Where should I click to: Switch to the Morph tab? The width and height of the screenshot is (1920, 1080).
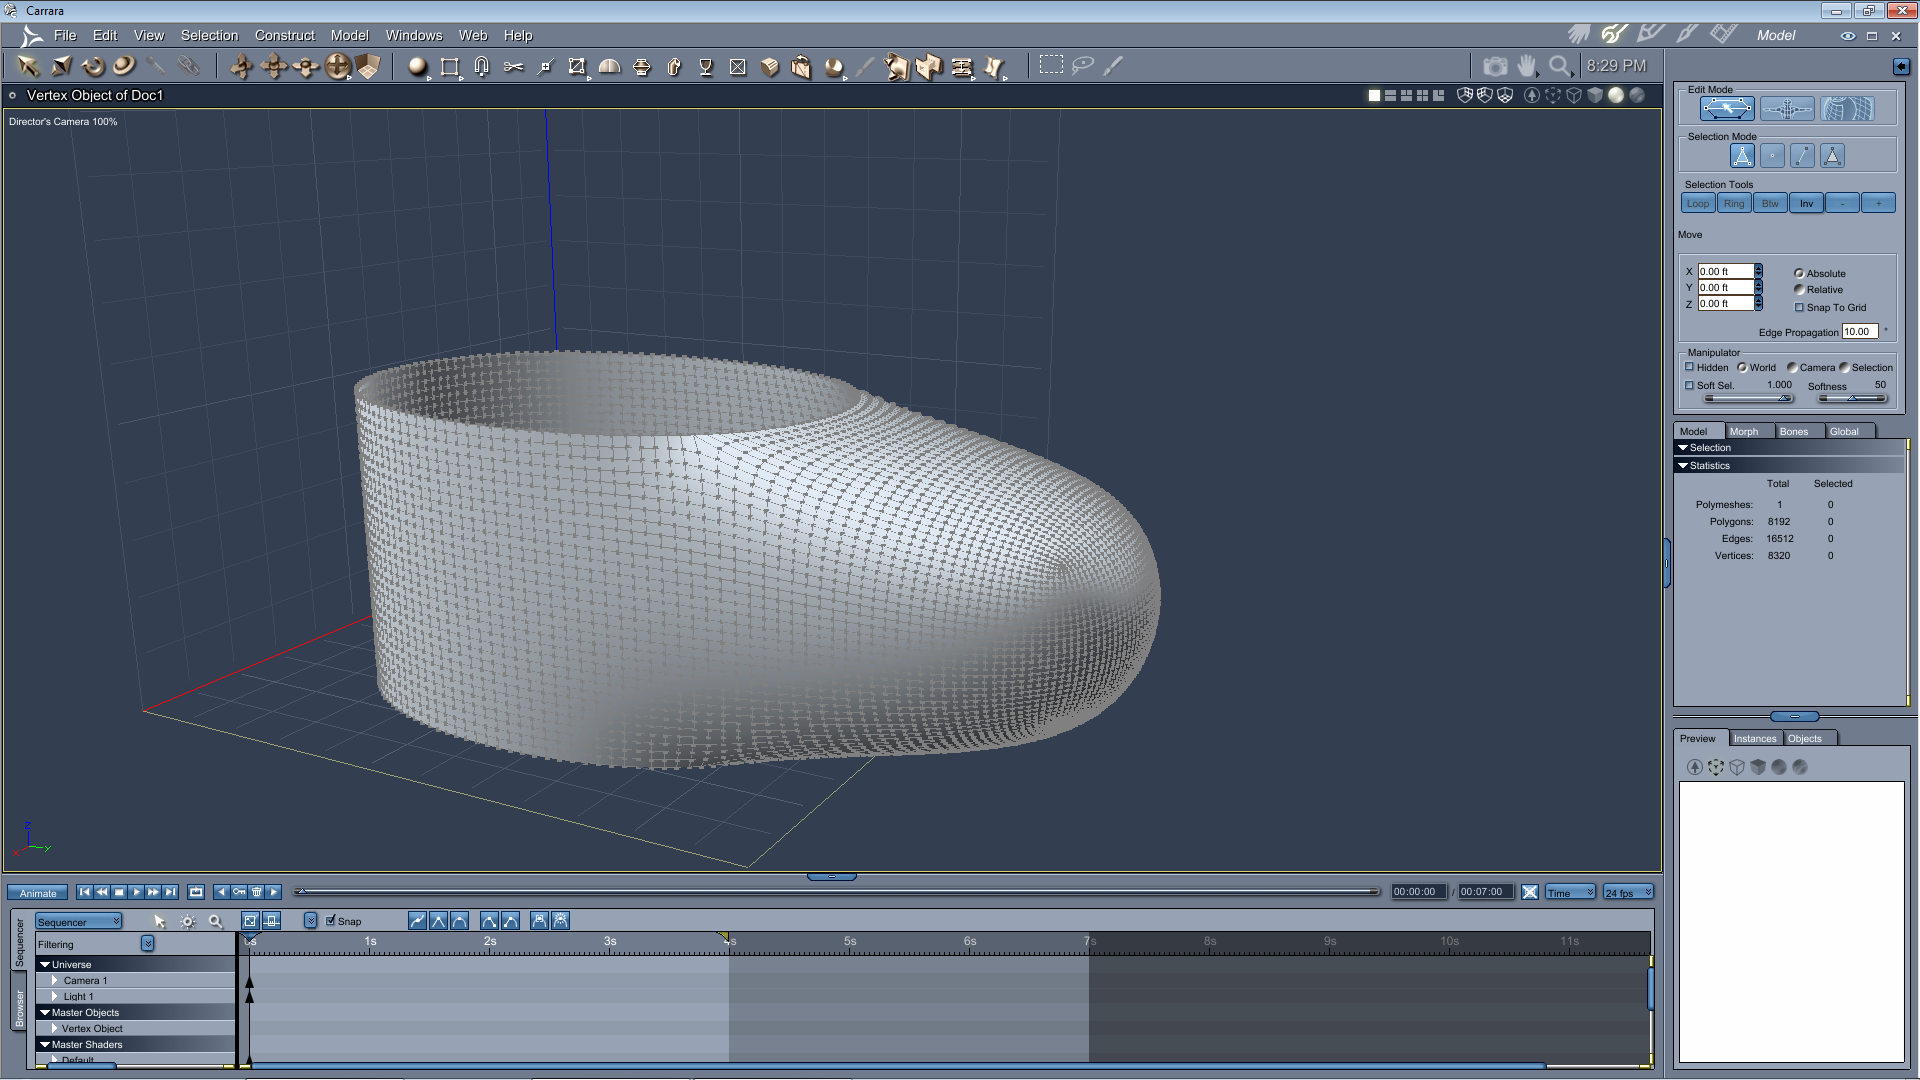pos(1744,431)
